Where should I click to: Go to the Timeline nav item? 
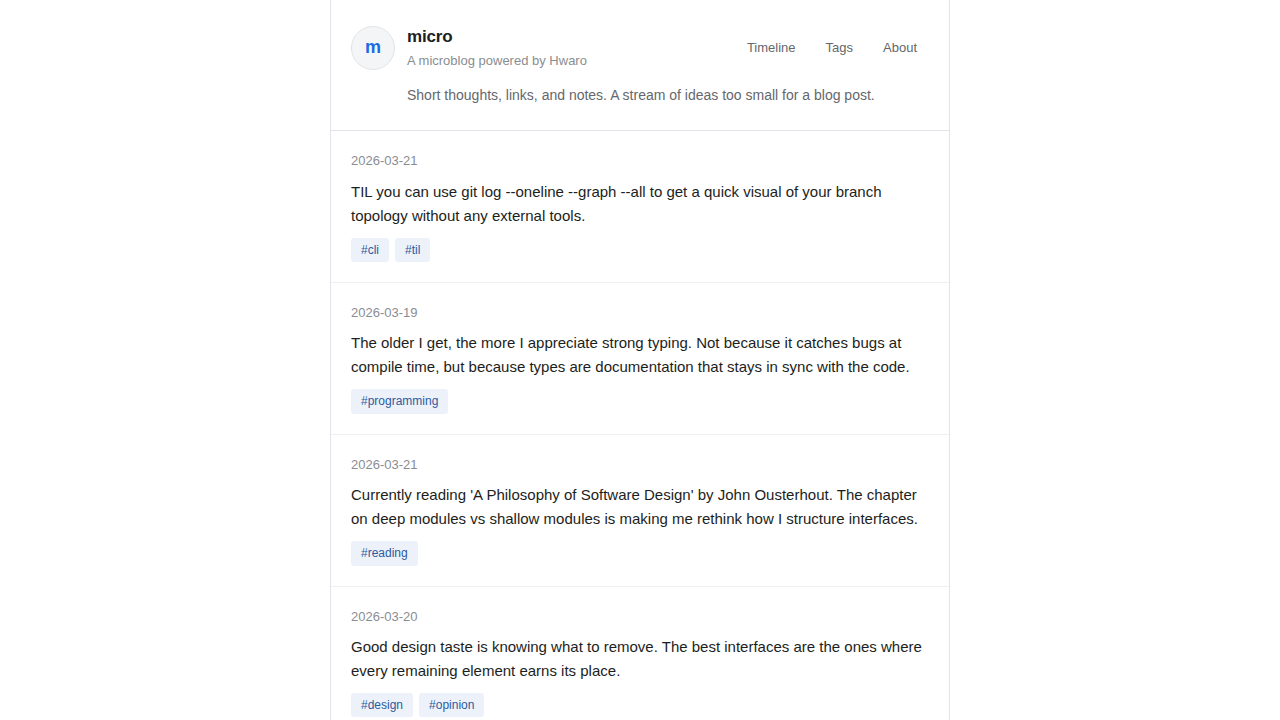point(771,48)
